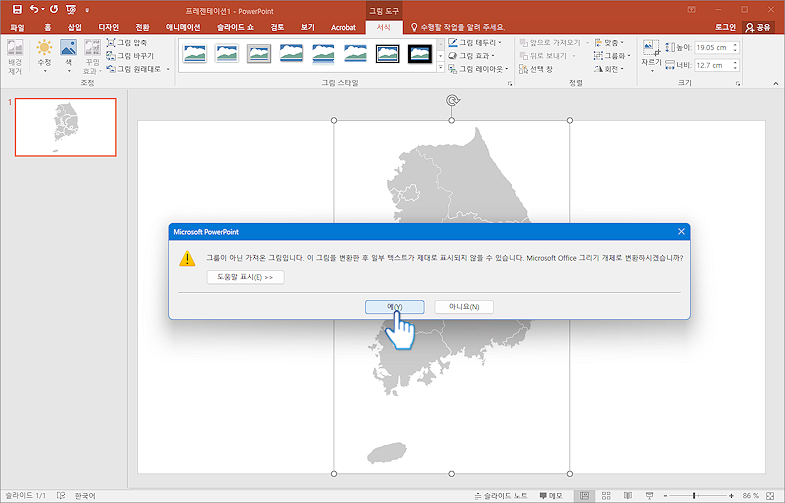Click the Redo icon in title bar

(x=54, y=10)
